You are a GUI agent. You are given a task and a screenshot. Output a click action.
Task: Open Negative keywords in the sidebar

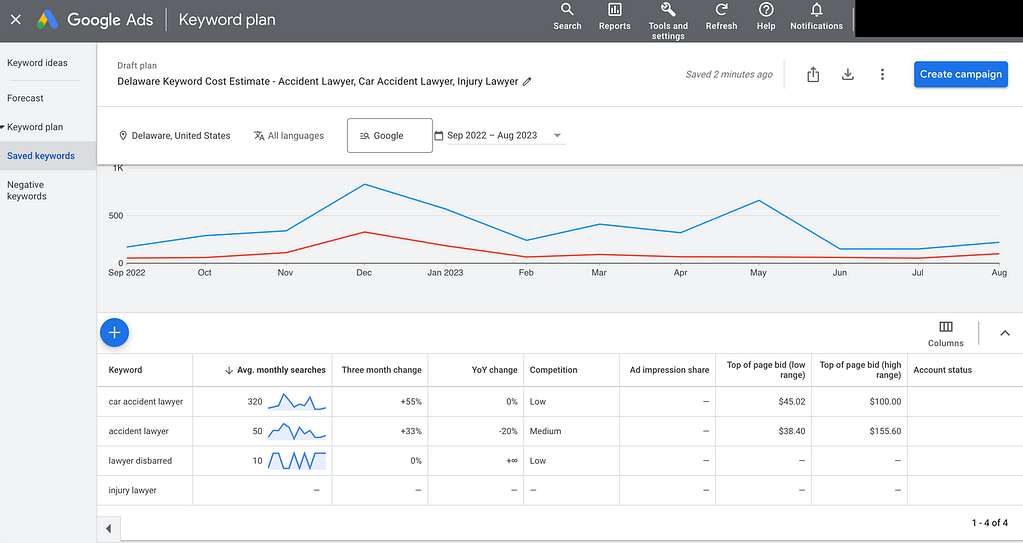27,191
